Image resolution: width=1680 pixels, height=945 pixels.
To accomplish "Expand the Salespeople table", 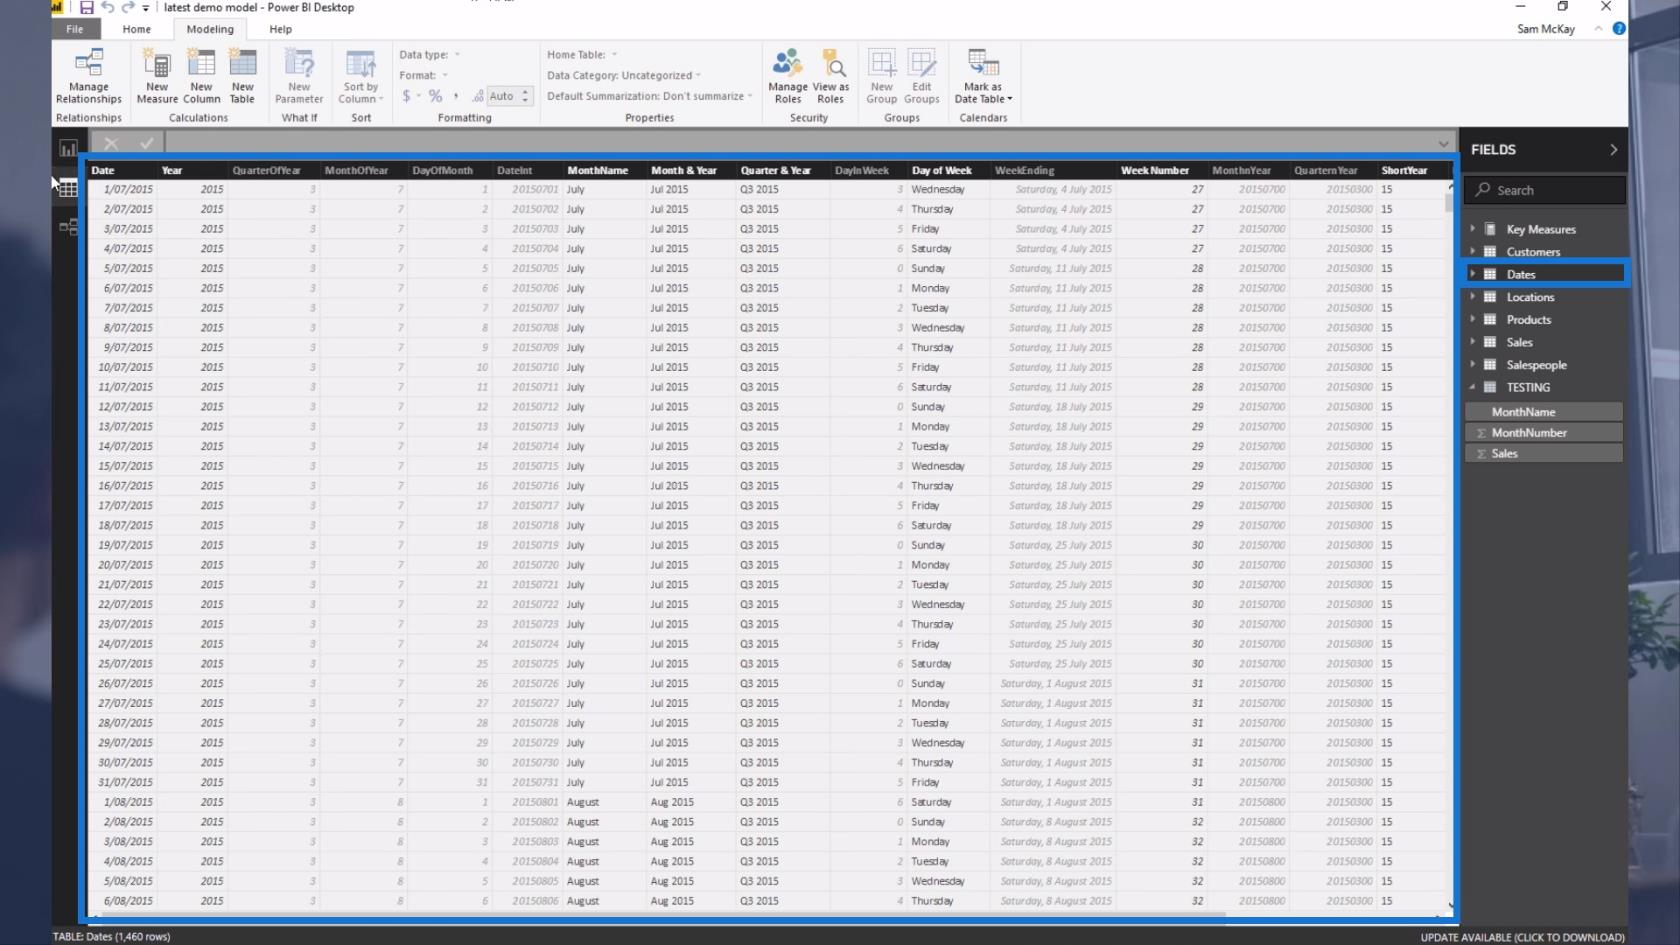I will 1472,365.
